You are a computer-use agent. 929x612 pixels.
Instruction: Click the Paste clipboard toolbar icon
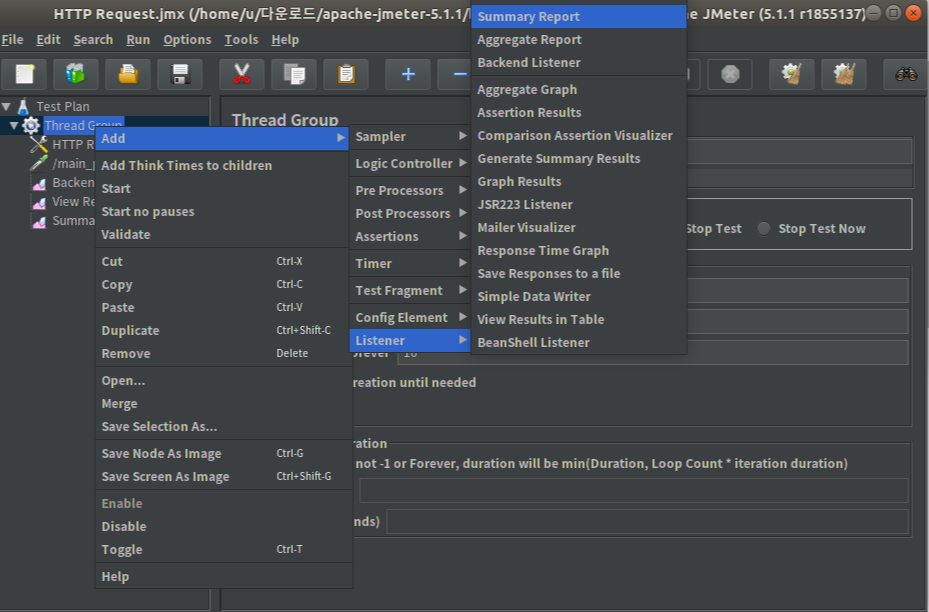click(346, 74)
